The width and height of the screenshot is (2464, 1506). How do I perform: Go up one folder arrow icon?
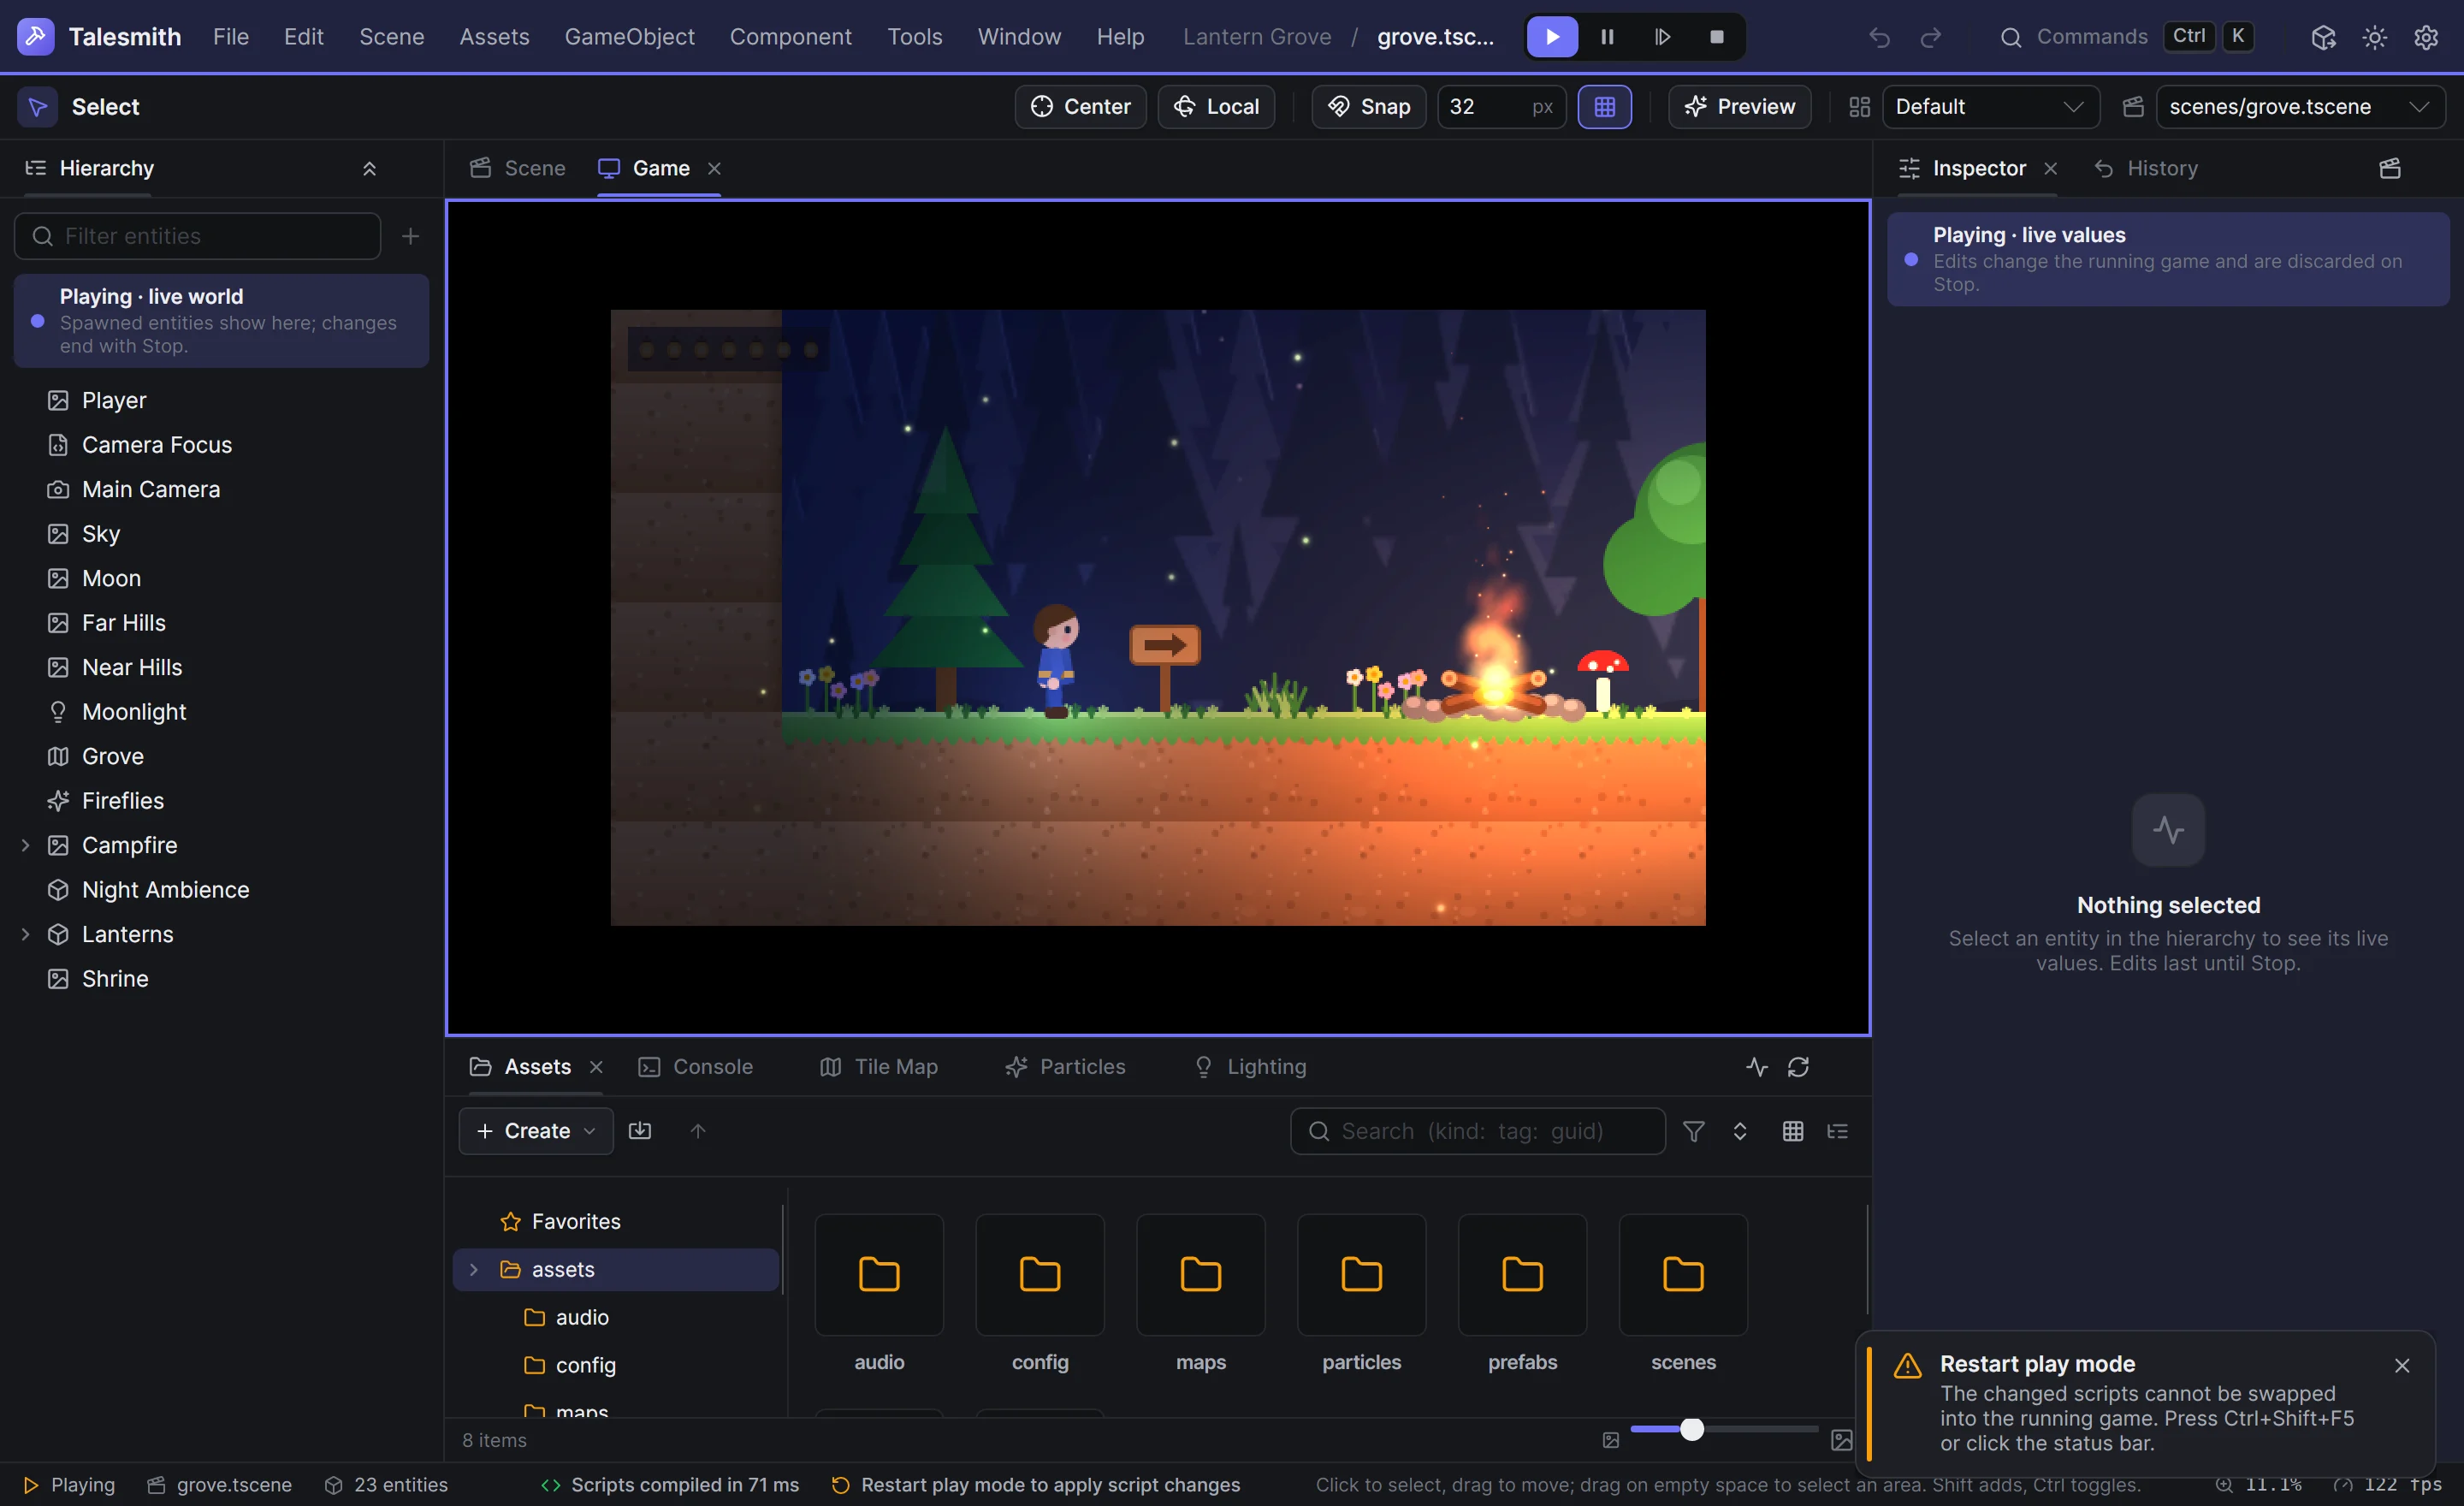click(x=698, y=1131)
